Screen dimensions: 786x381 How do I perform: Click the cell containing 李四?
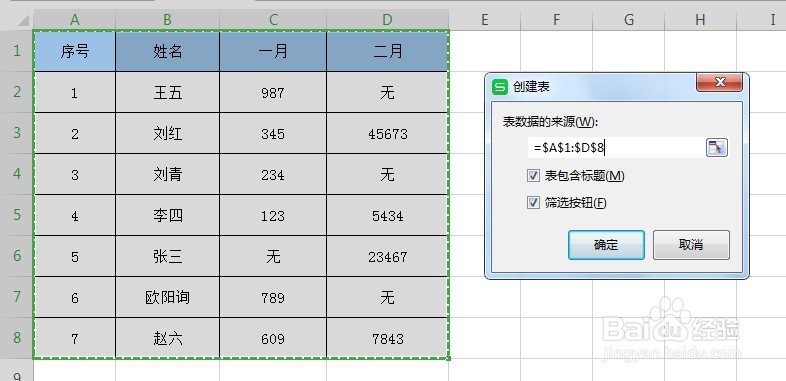[167, 216]
